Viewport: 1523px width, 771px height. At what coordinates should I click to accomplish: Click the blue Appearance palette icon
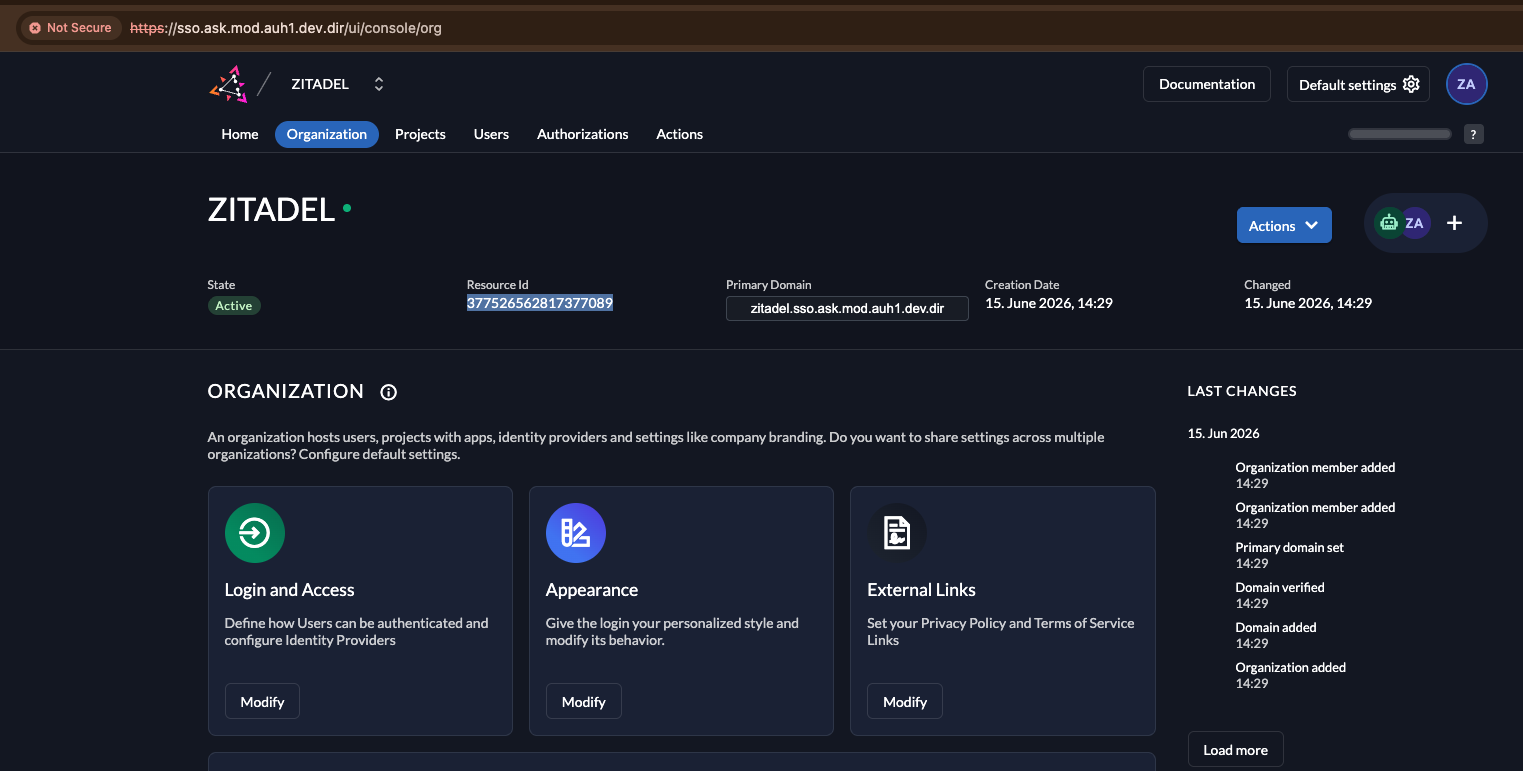576,533
